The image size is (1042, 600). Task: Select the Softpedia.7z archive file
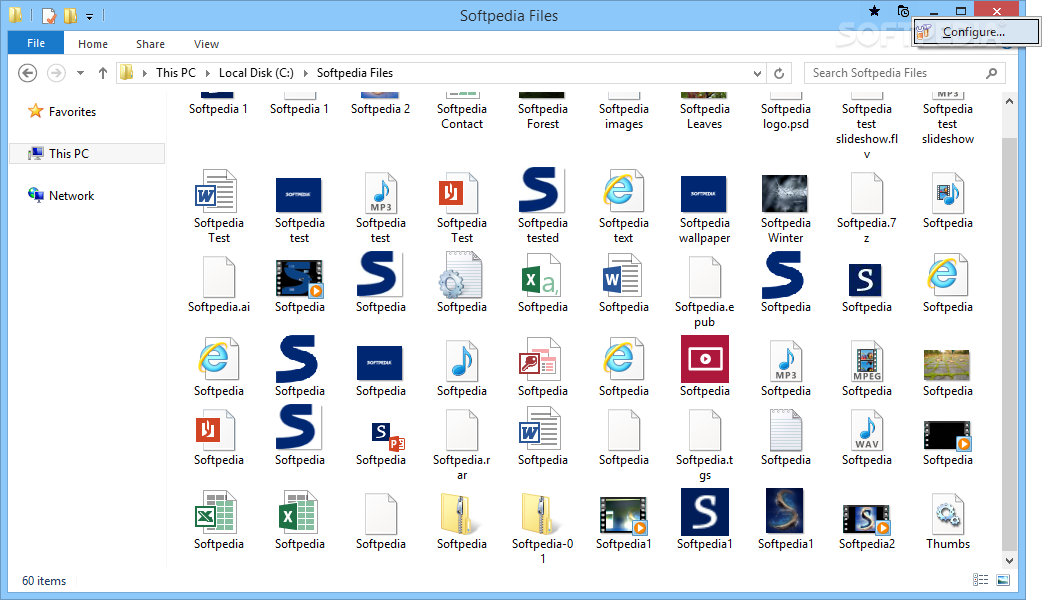pos(867,207)
